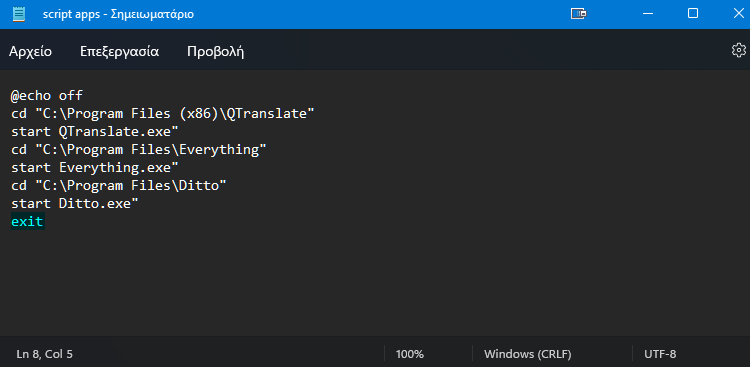
Task: Click the UTF-8 encoding indicator
Action: click(x=660, y=354)
